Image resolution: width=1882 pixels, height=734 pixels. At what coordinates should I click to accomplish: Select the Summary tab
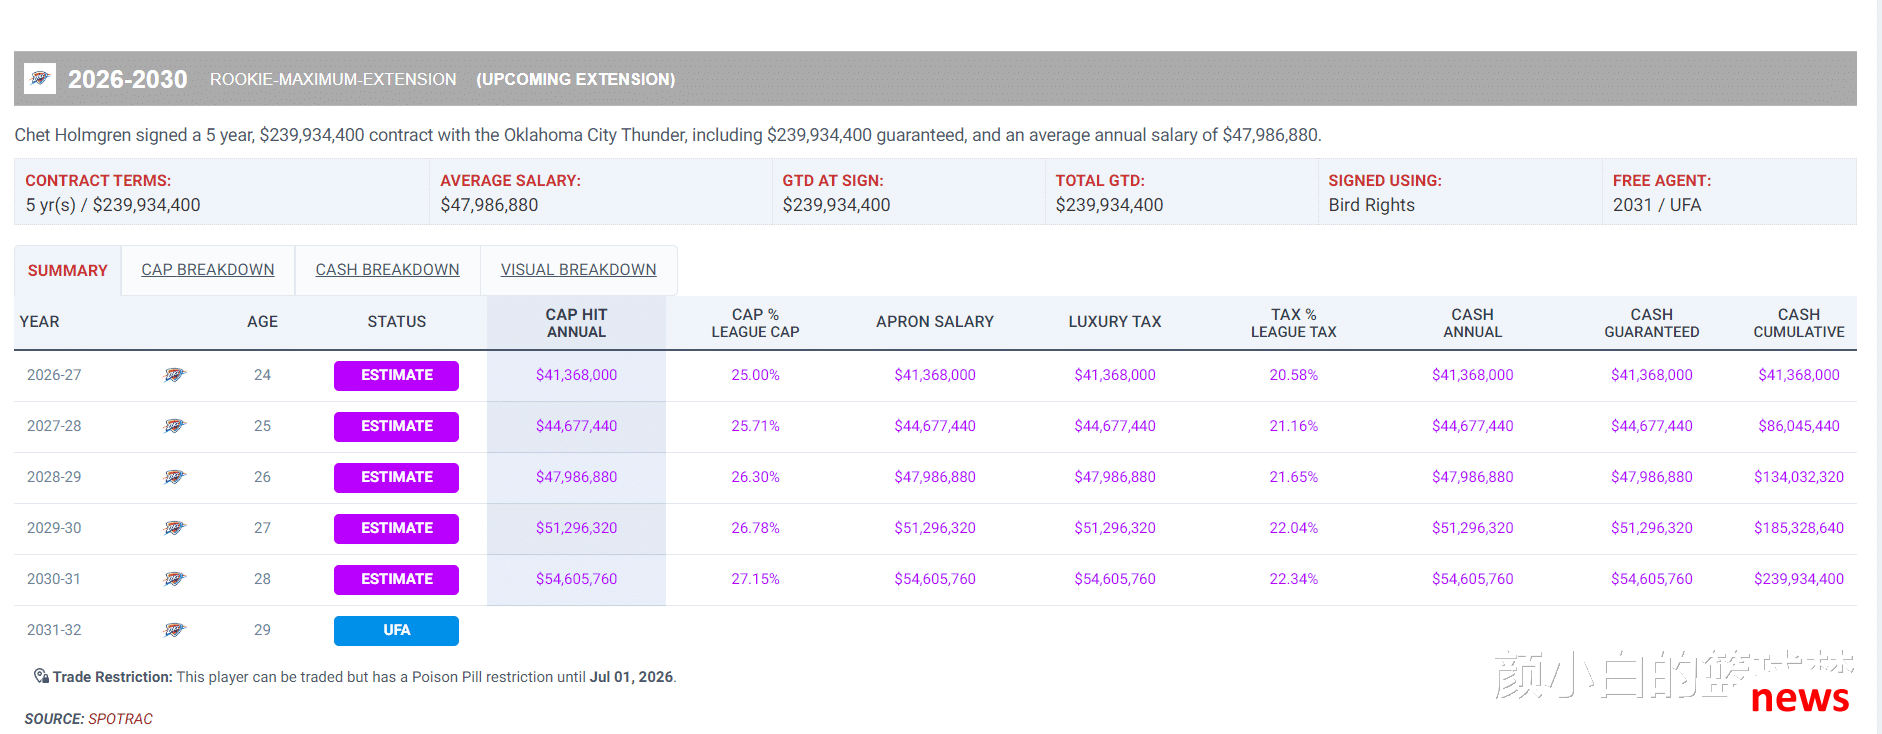tap(68, 271)
